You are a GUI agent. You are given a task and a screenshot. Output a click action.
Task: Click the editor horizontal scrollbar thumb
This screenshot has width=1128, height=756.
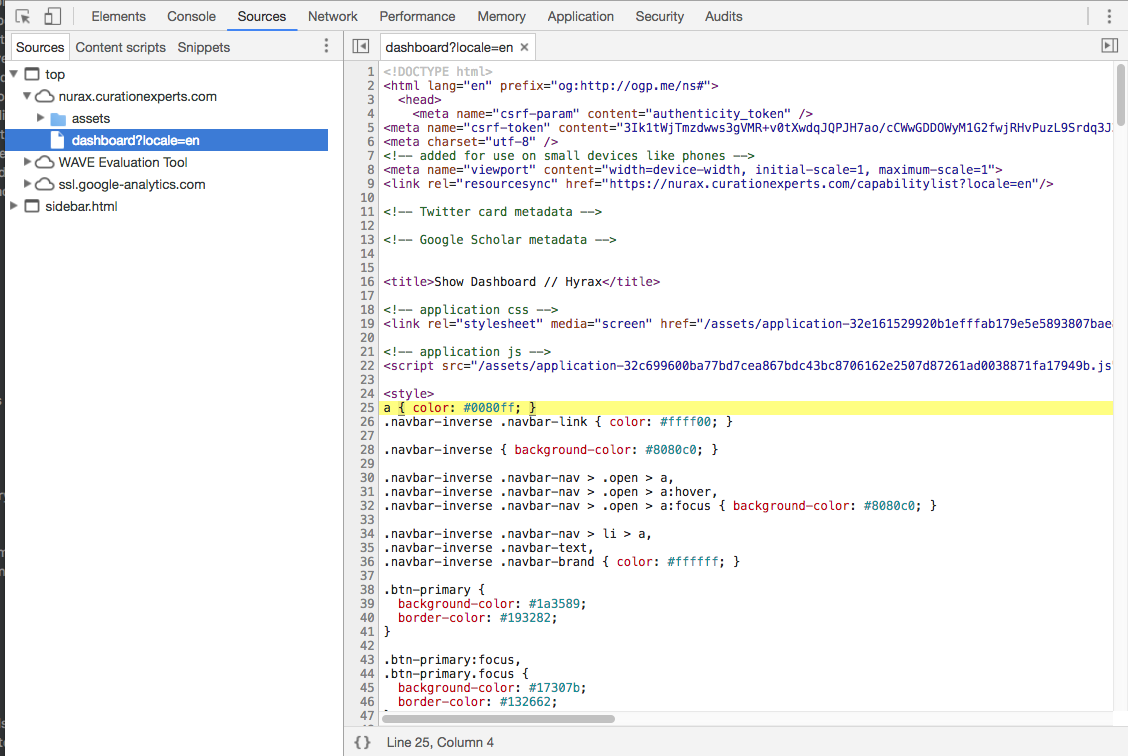click(499, 719)
